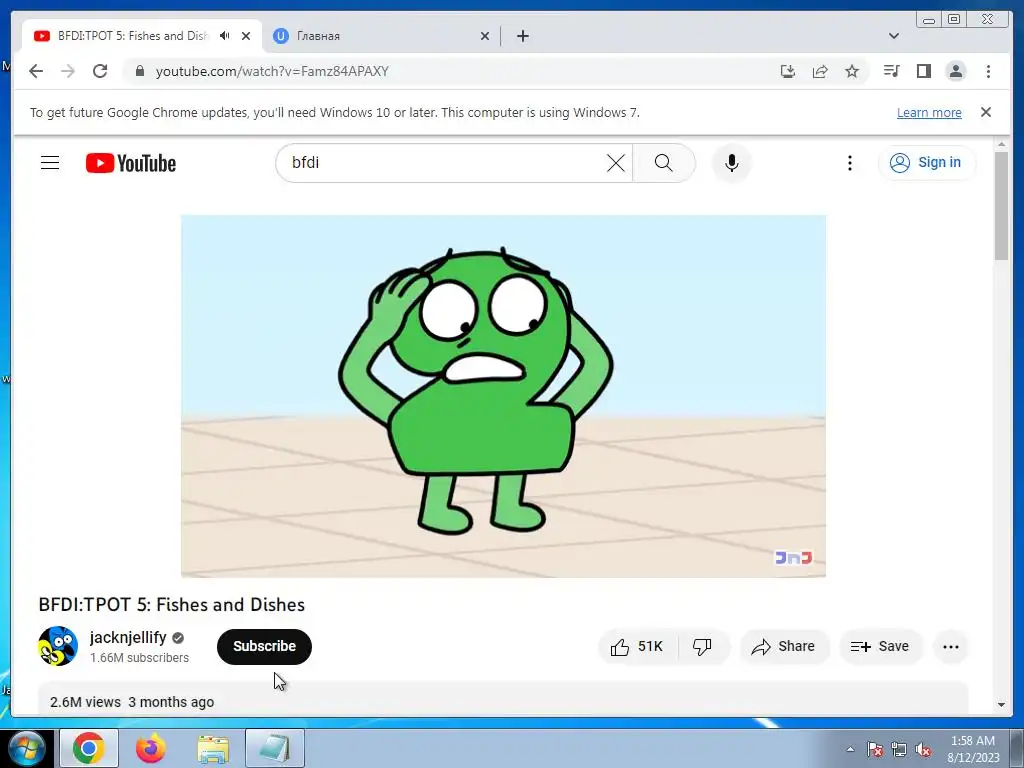Click the install app icon in address bar
This screenshot has height=768, width=1024.
788,71
